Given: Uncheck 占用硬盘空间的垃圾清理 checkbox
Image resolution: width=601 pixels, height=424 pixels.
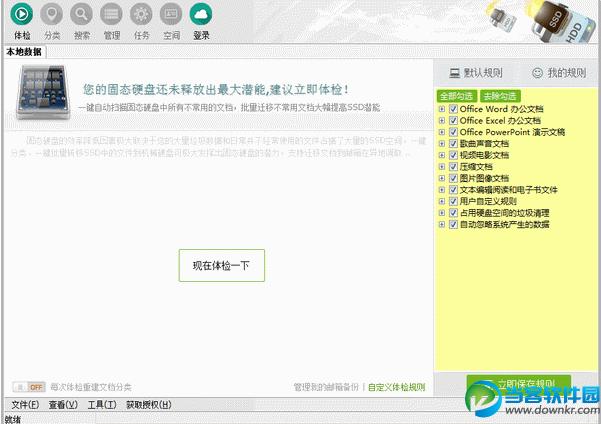Looking at the screenshot, I should (x=453, y=212).
